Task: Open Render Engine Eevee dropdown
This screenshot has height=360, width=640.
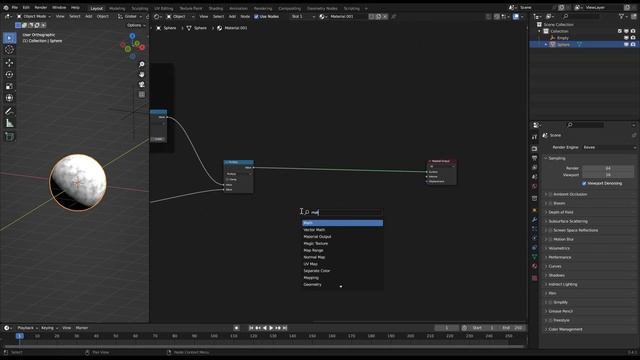Action: tap(609, 147)
